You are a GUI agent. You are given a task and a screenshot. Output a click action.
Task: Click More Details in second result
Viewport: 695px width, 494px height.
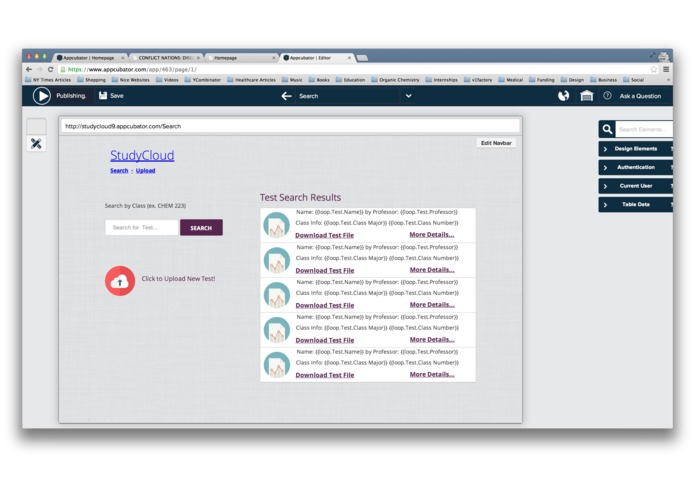[x=432, y=270]
